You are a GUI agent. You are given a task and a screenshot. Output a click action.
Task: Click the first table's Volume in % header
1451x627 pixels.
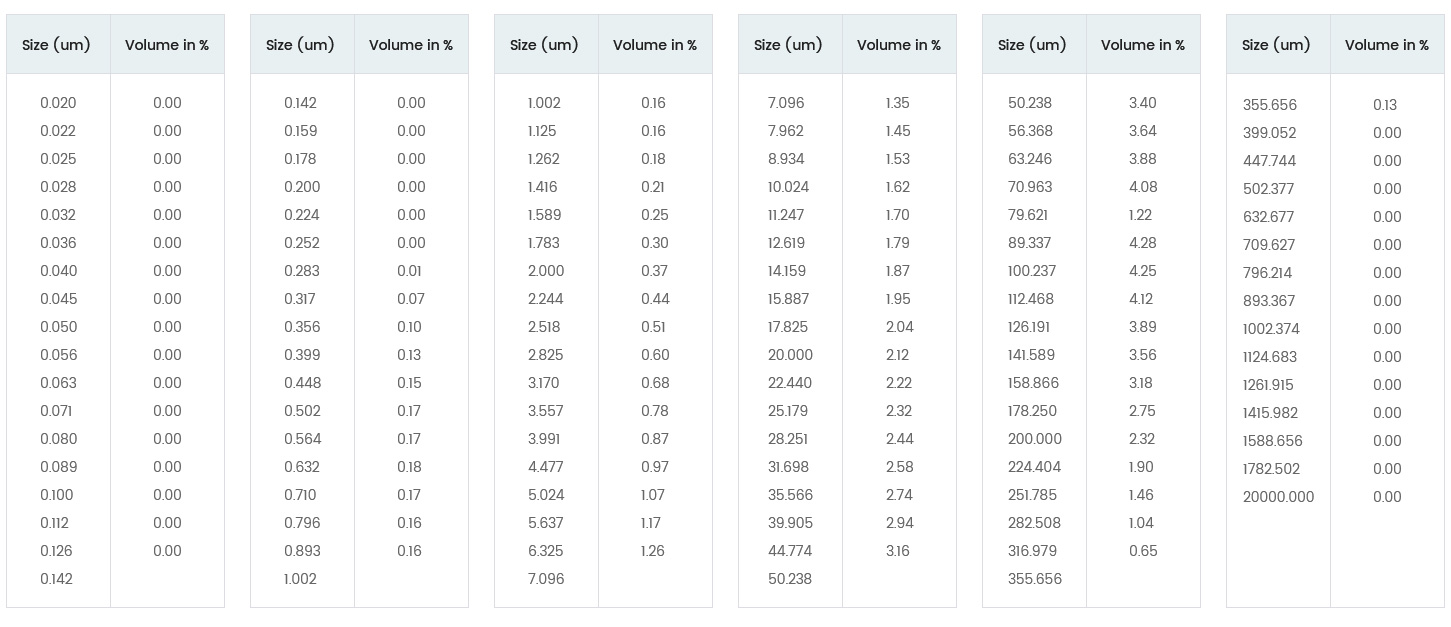pyautogui.click(x=167, y=45)
